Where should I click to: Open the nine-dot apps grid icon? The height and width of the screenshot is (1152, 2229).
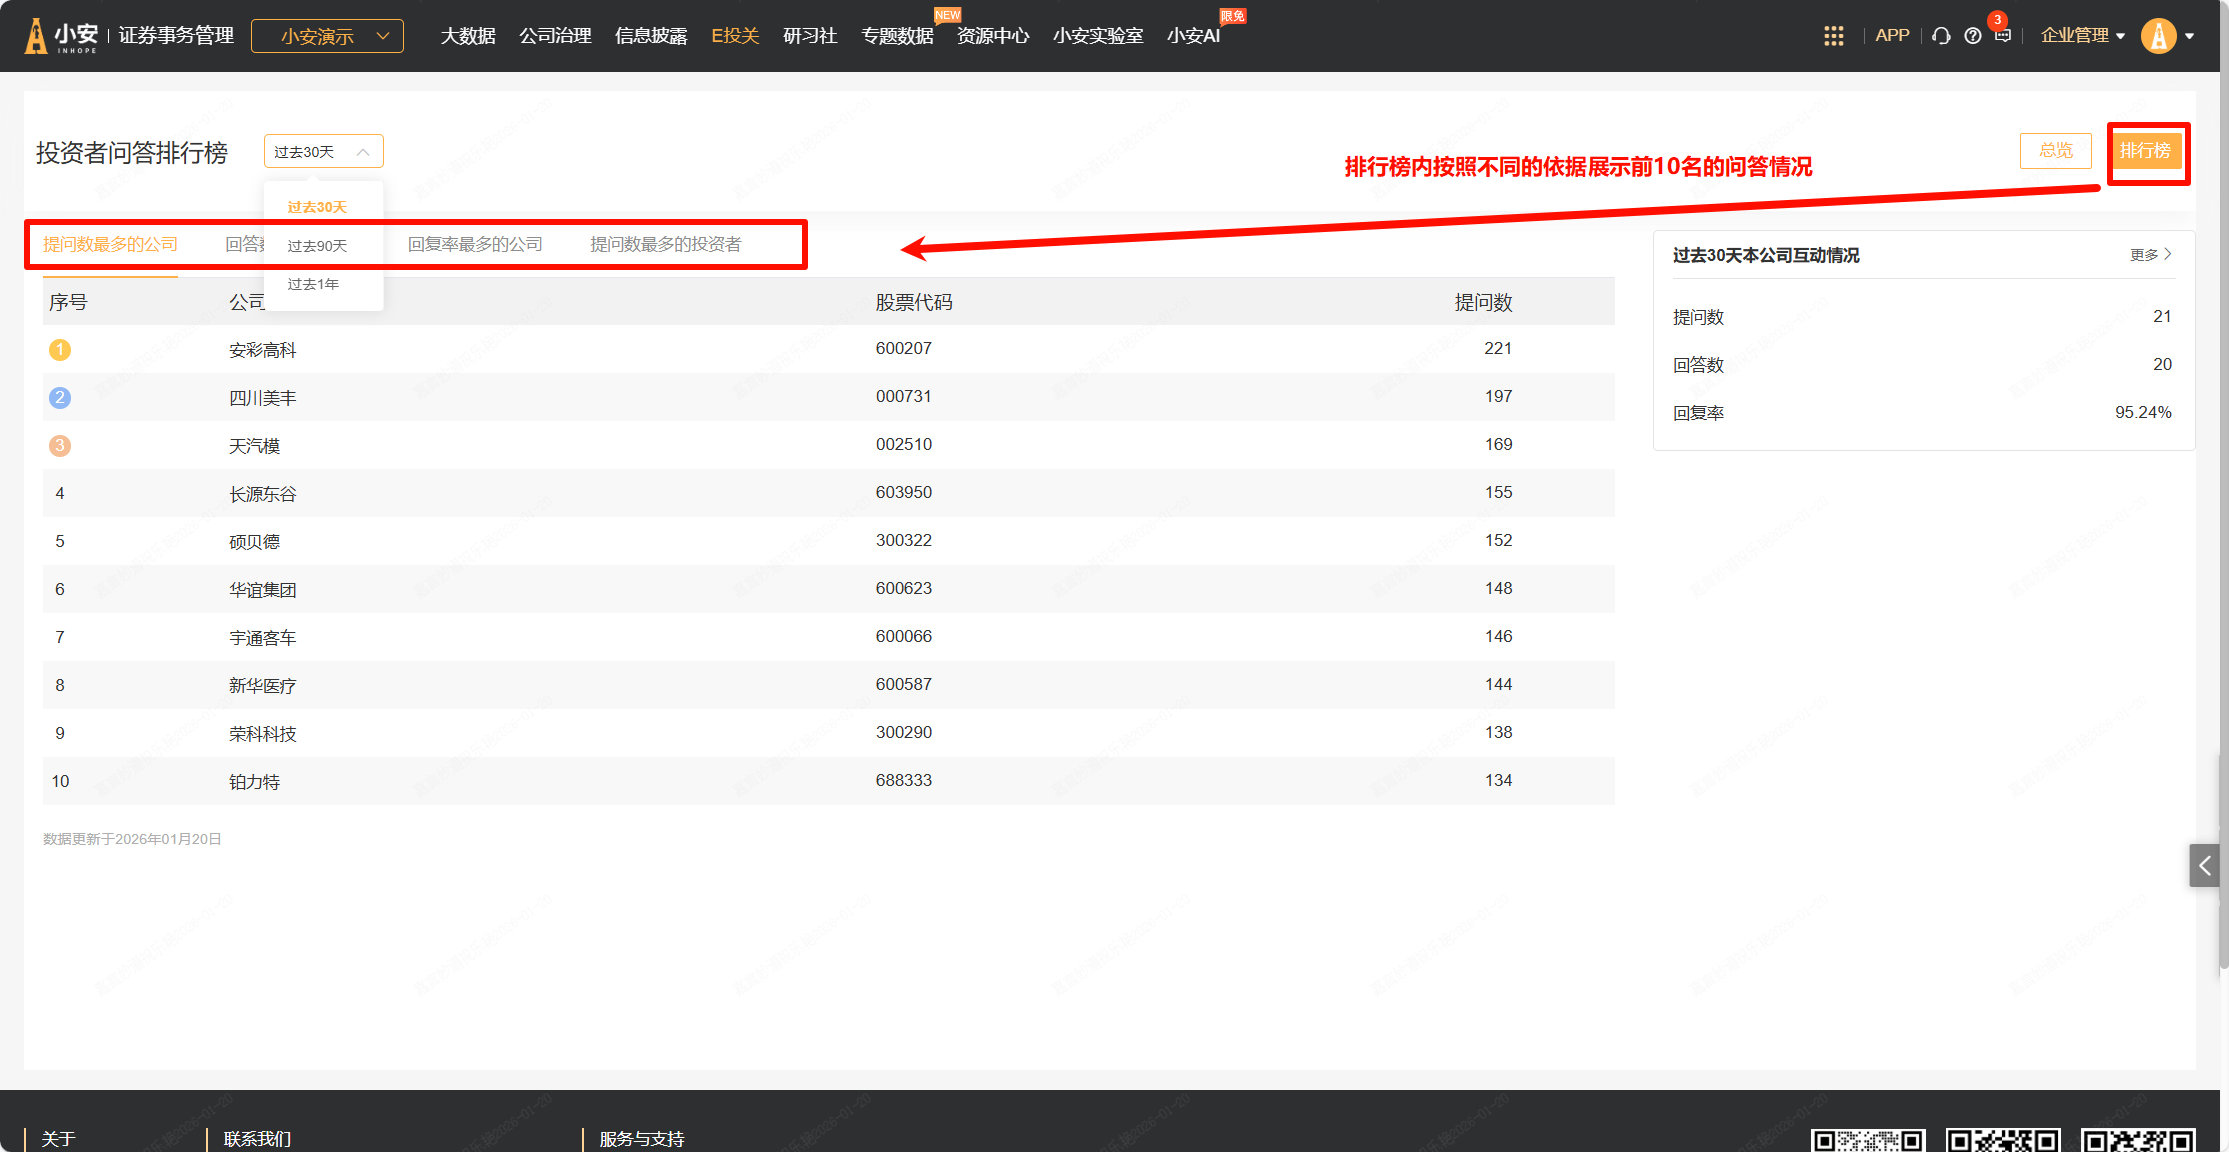pyautogui.click(x=1833, y=36)
